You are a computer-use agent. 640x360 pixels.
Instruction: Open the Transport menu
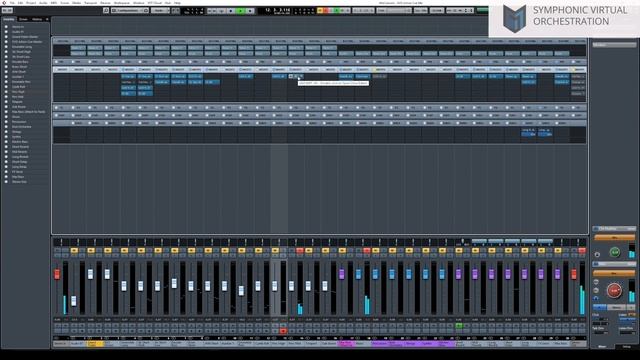click(90, 3)
